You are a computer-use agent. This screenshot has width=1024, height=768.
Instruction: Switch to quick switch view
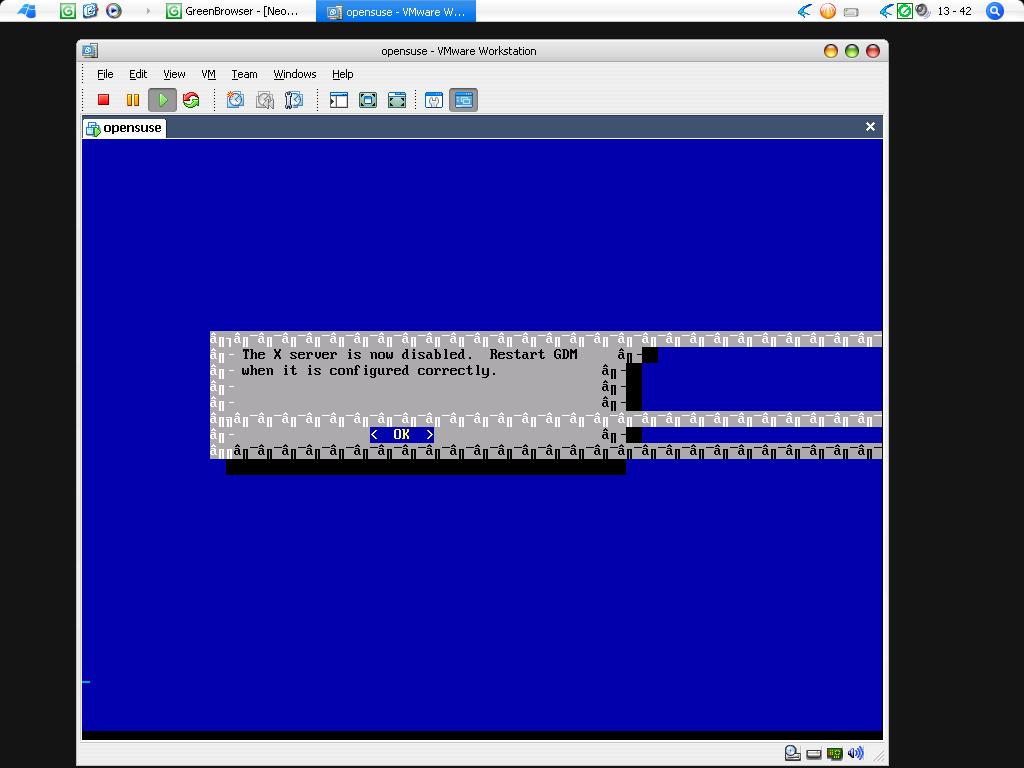point(397,99)
